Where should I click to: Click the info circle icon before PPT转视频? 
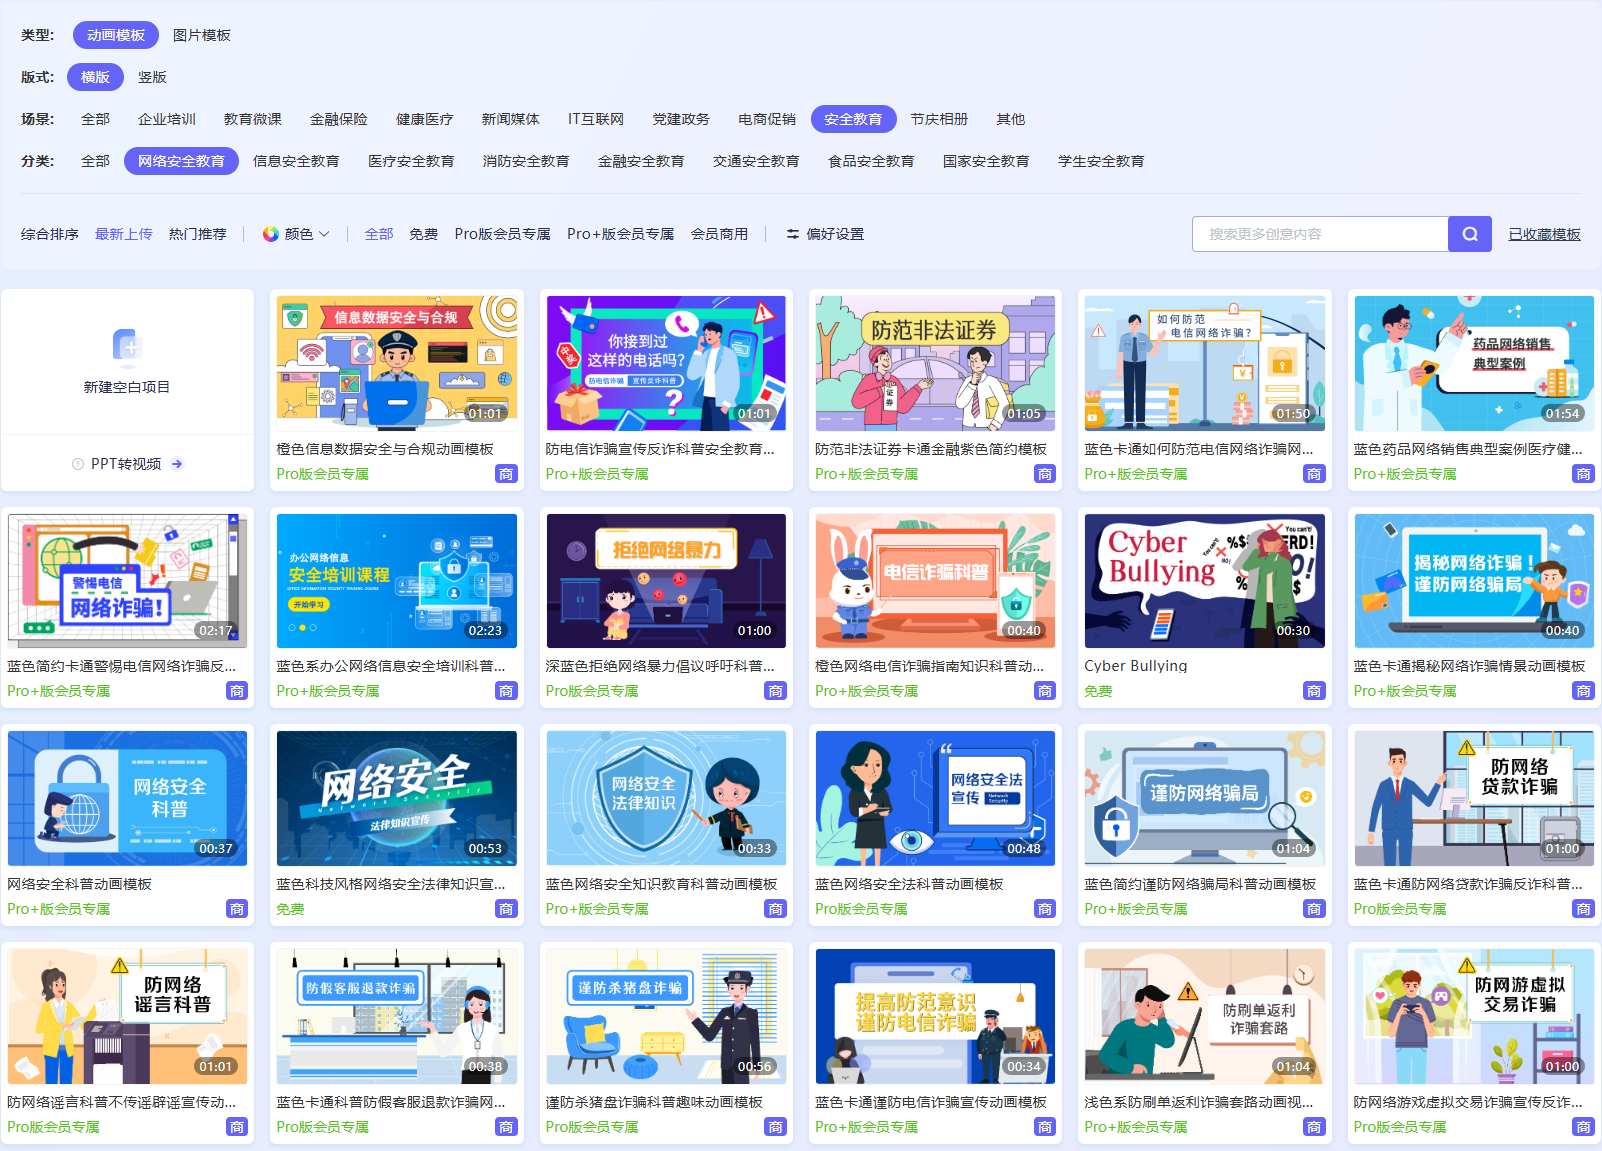[x=77, y=463]
